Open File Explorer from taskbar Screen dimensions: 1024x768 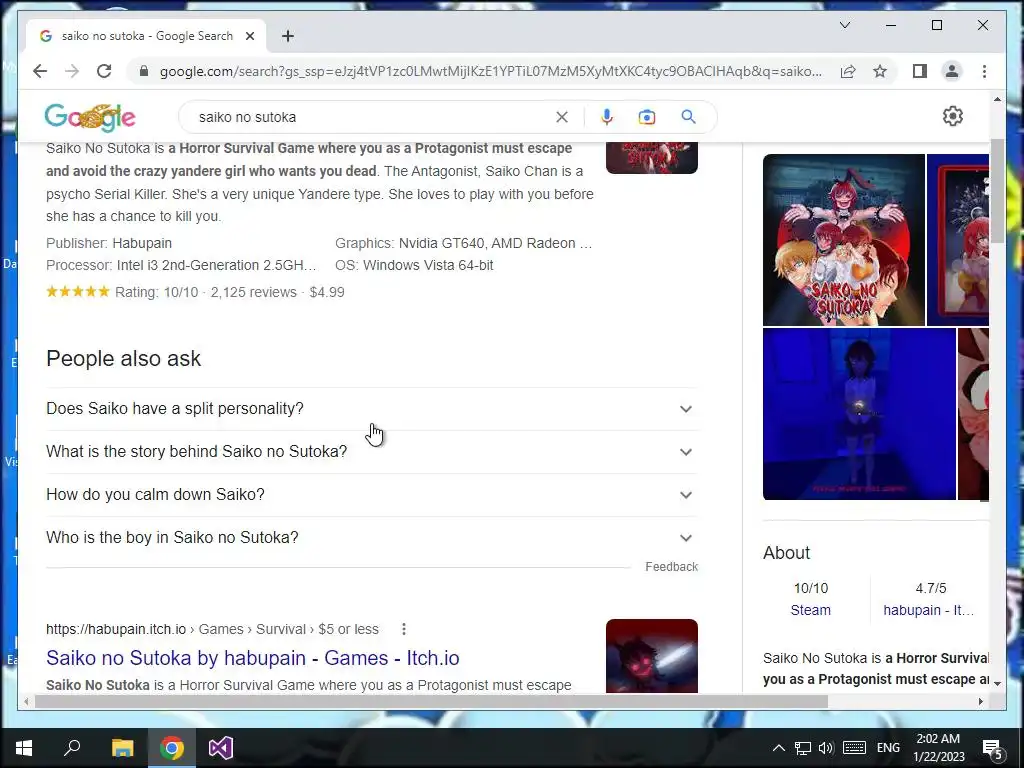122,748
